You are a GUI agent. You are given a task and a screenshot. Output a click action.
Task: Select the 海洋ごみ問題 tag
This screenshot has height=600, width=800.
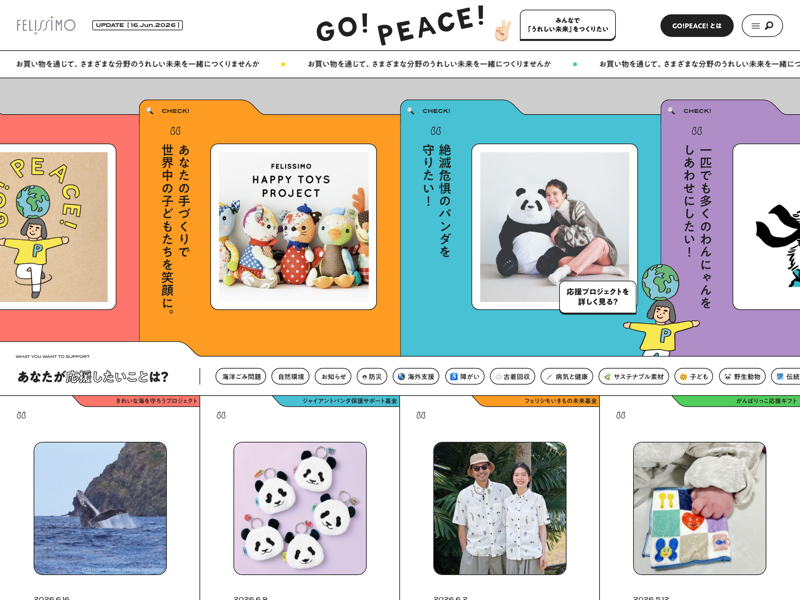(x=241, y=377)
